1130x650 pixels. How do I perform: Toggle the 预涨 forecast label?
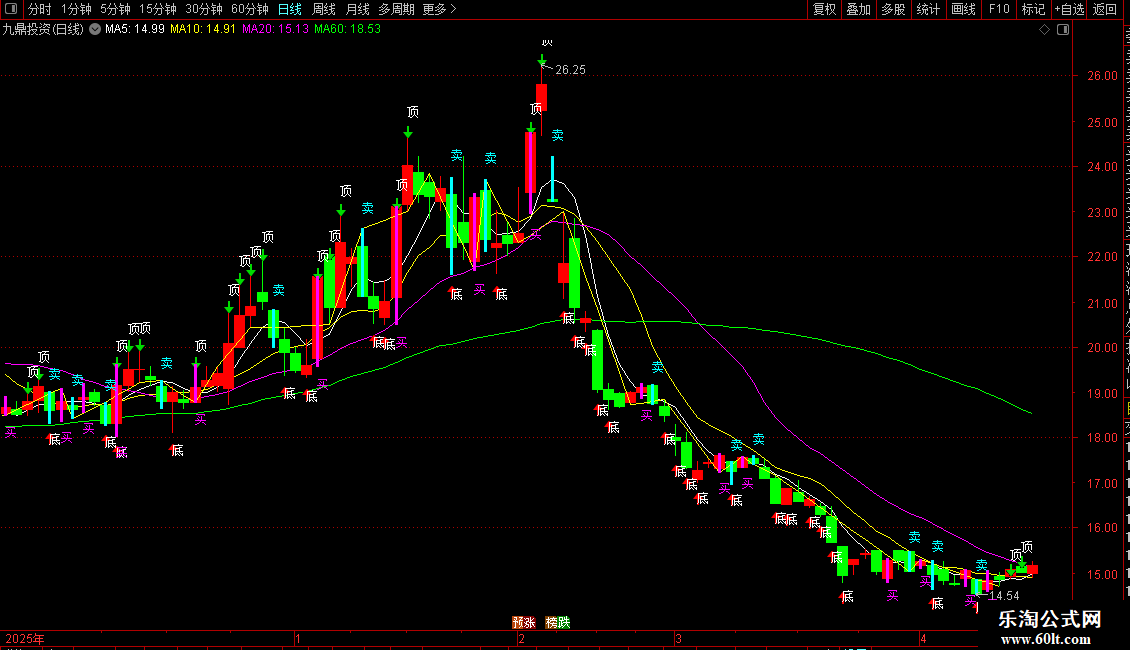pos(524,623)
